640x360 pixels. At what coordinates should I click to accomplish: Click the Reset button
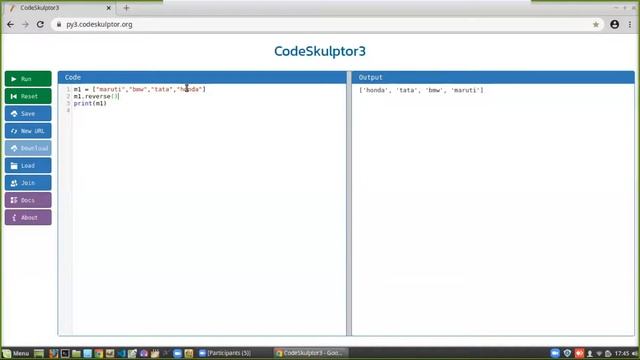point(28,96)
